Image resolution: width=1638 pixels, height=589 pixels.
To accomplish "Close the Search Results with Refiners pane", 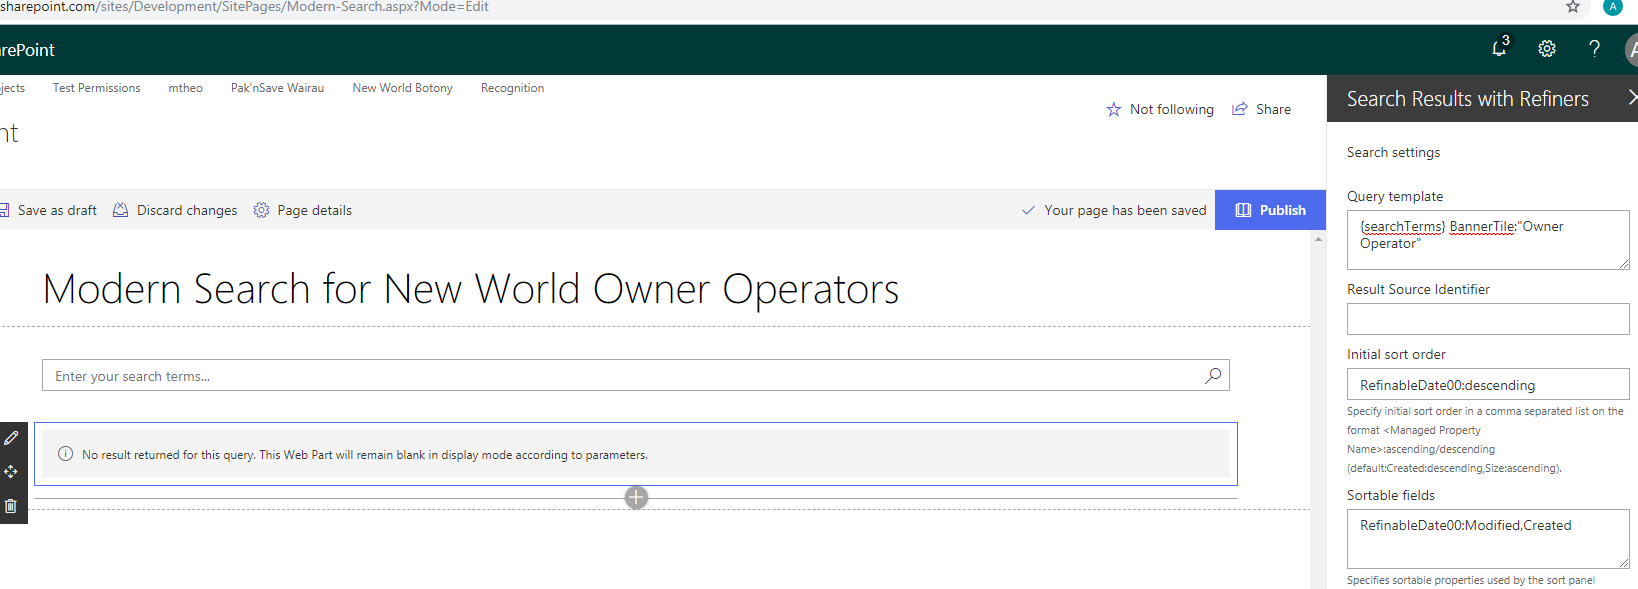I will (x=1632, y=98).
